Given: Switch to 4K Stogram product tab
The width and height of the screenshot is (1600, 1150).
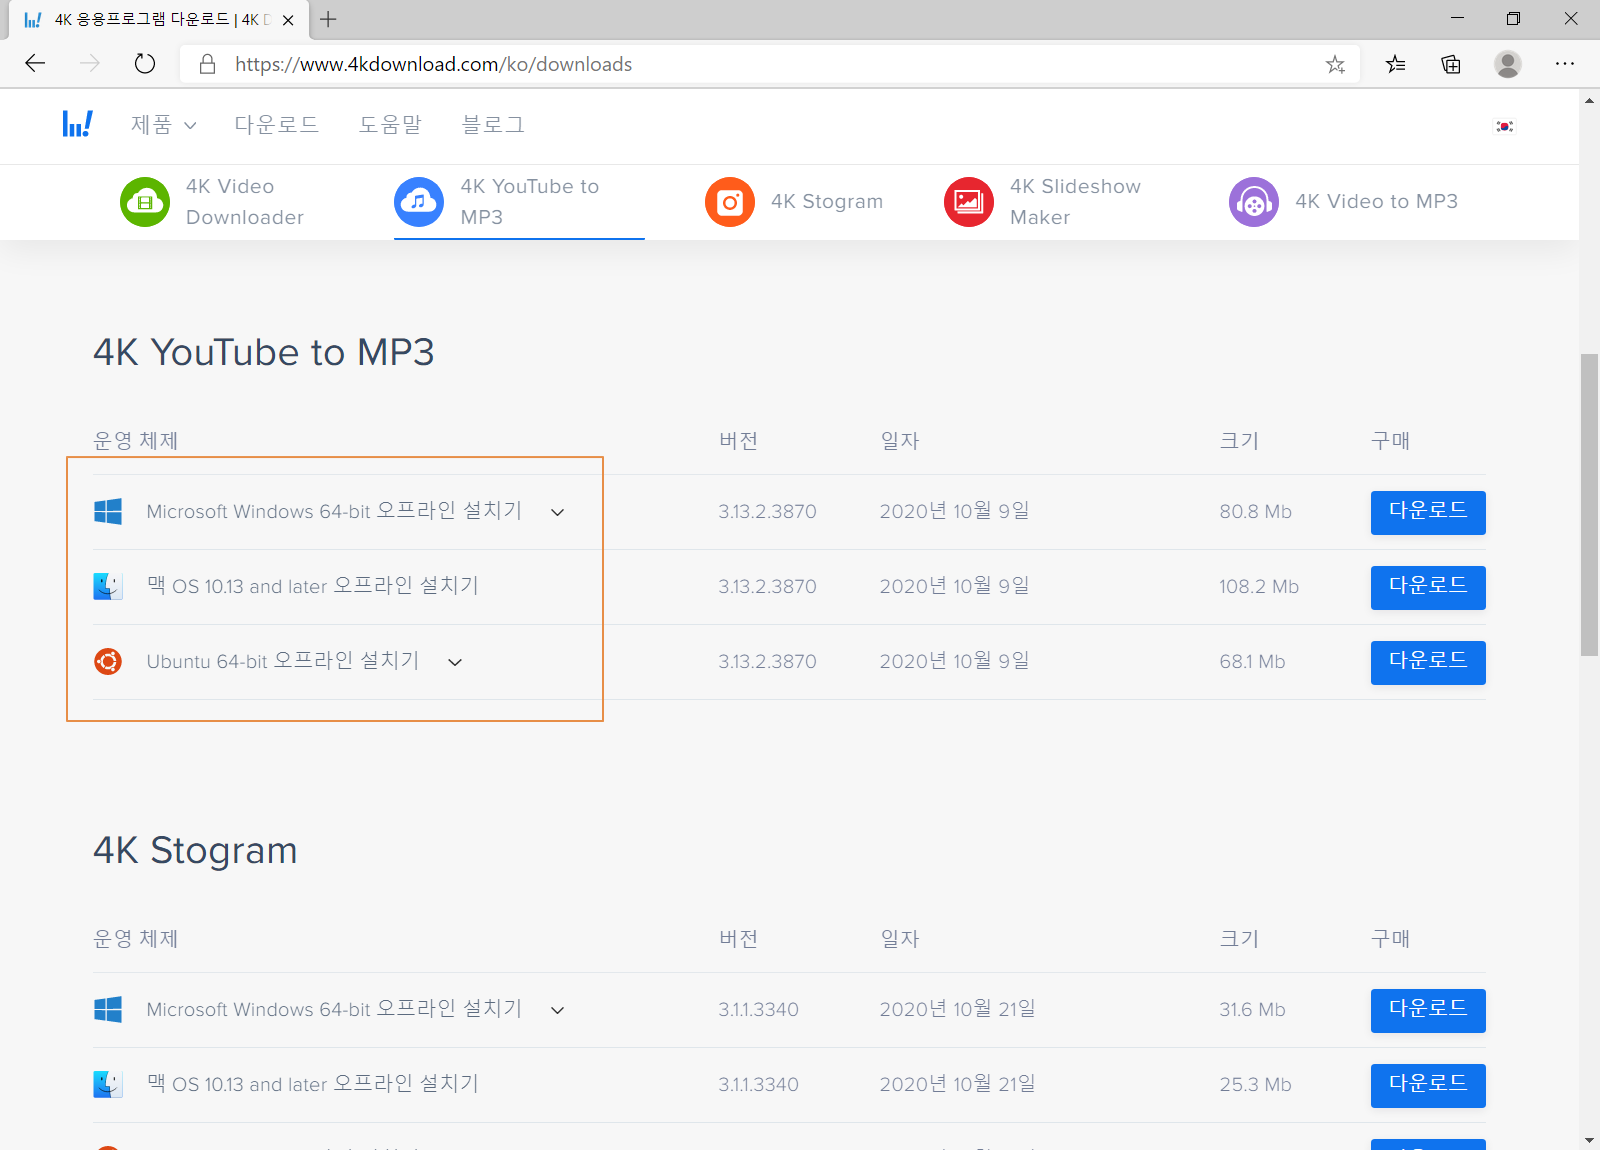Looking at the screenshot, I should 794,202.
